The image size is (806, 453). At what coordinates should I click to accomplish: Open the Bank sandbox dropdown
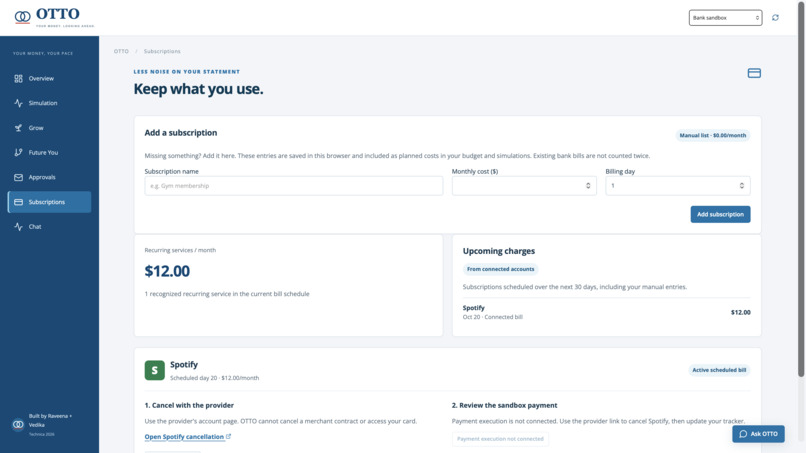(725, 18)
